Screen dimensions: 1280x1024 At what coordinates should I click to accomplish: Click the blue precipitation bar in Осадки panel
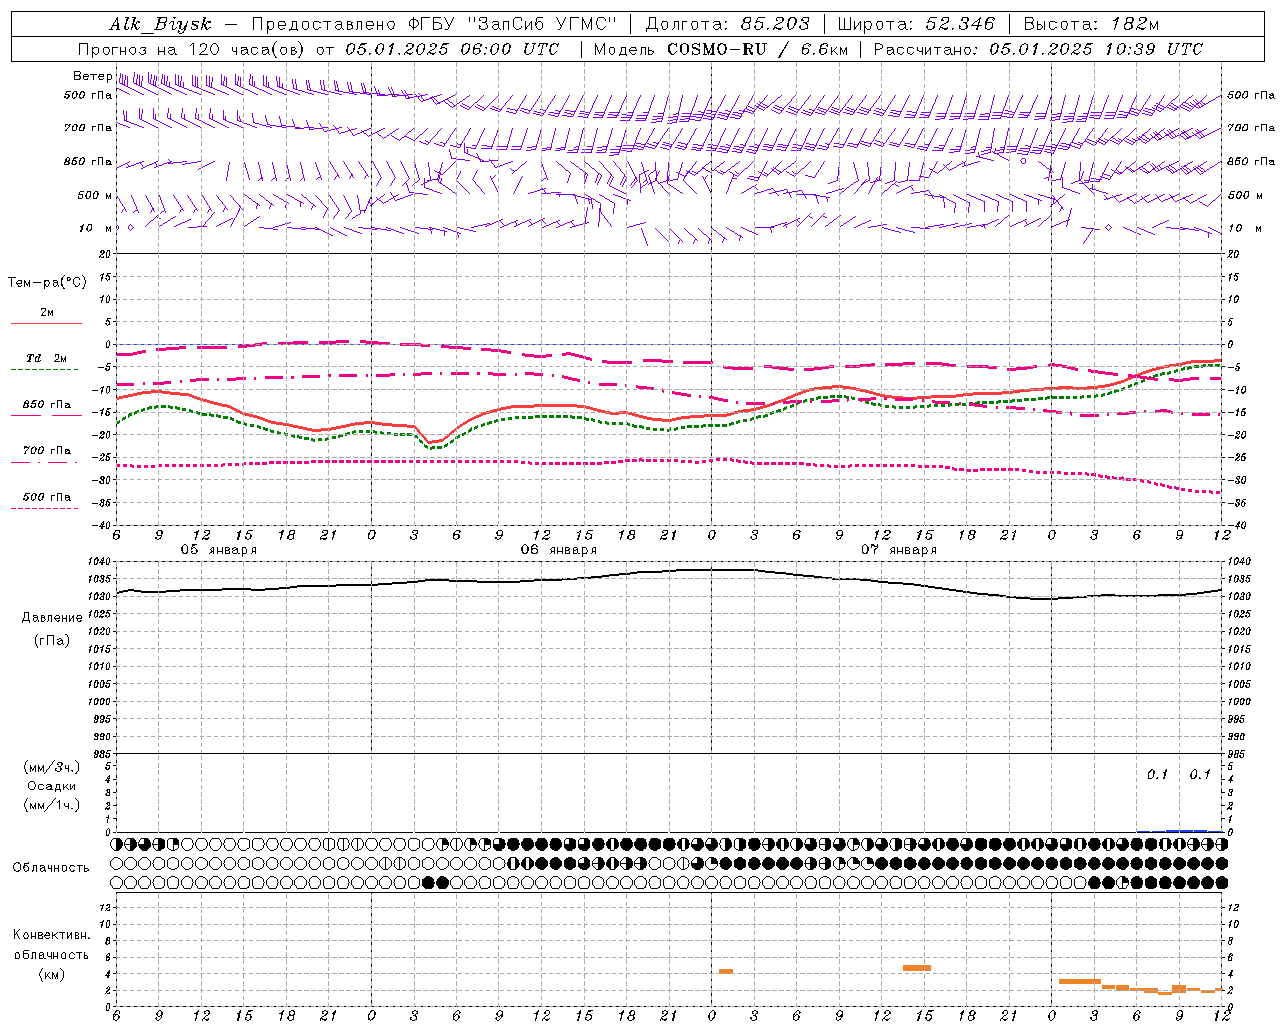[1187, 830]
